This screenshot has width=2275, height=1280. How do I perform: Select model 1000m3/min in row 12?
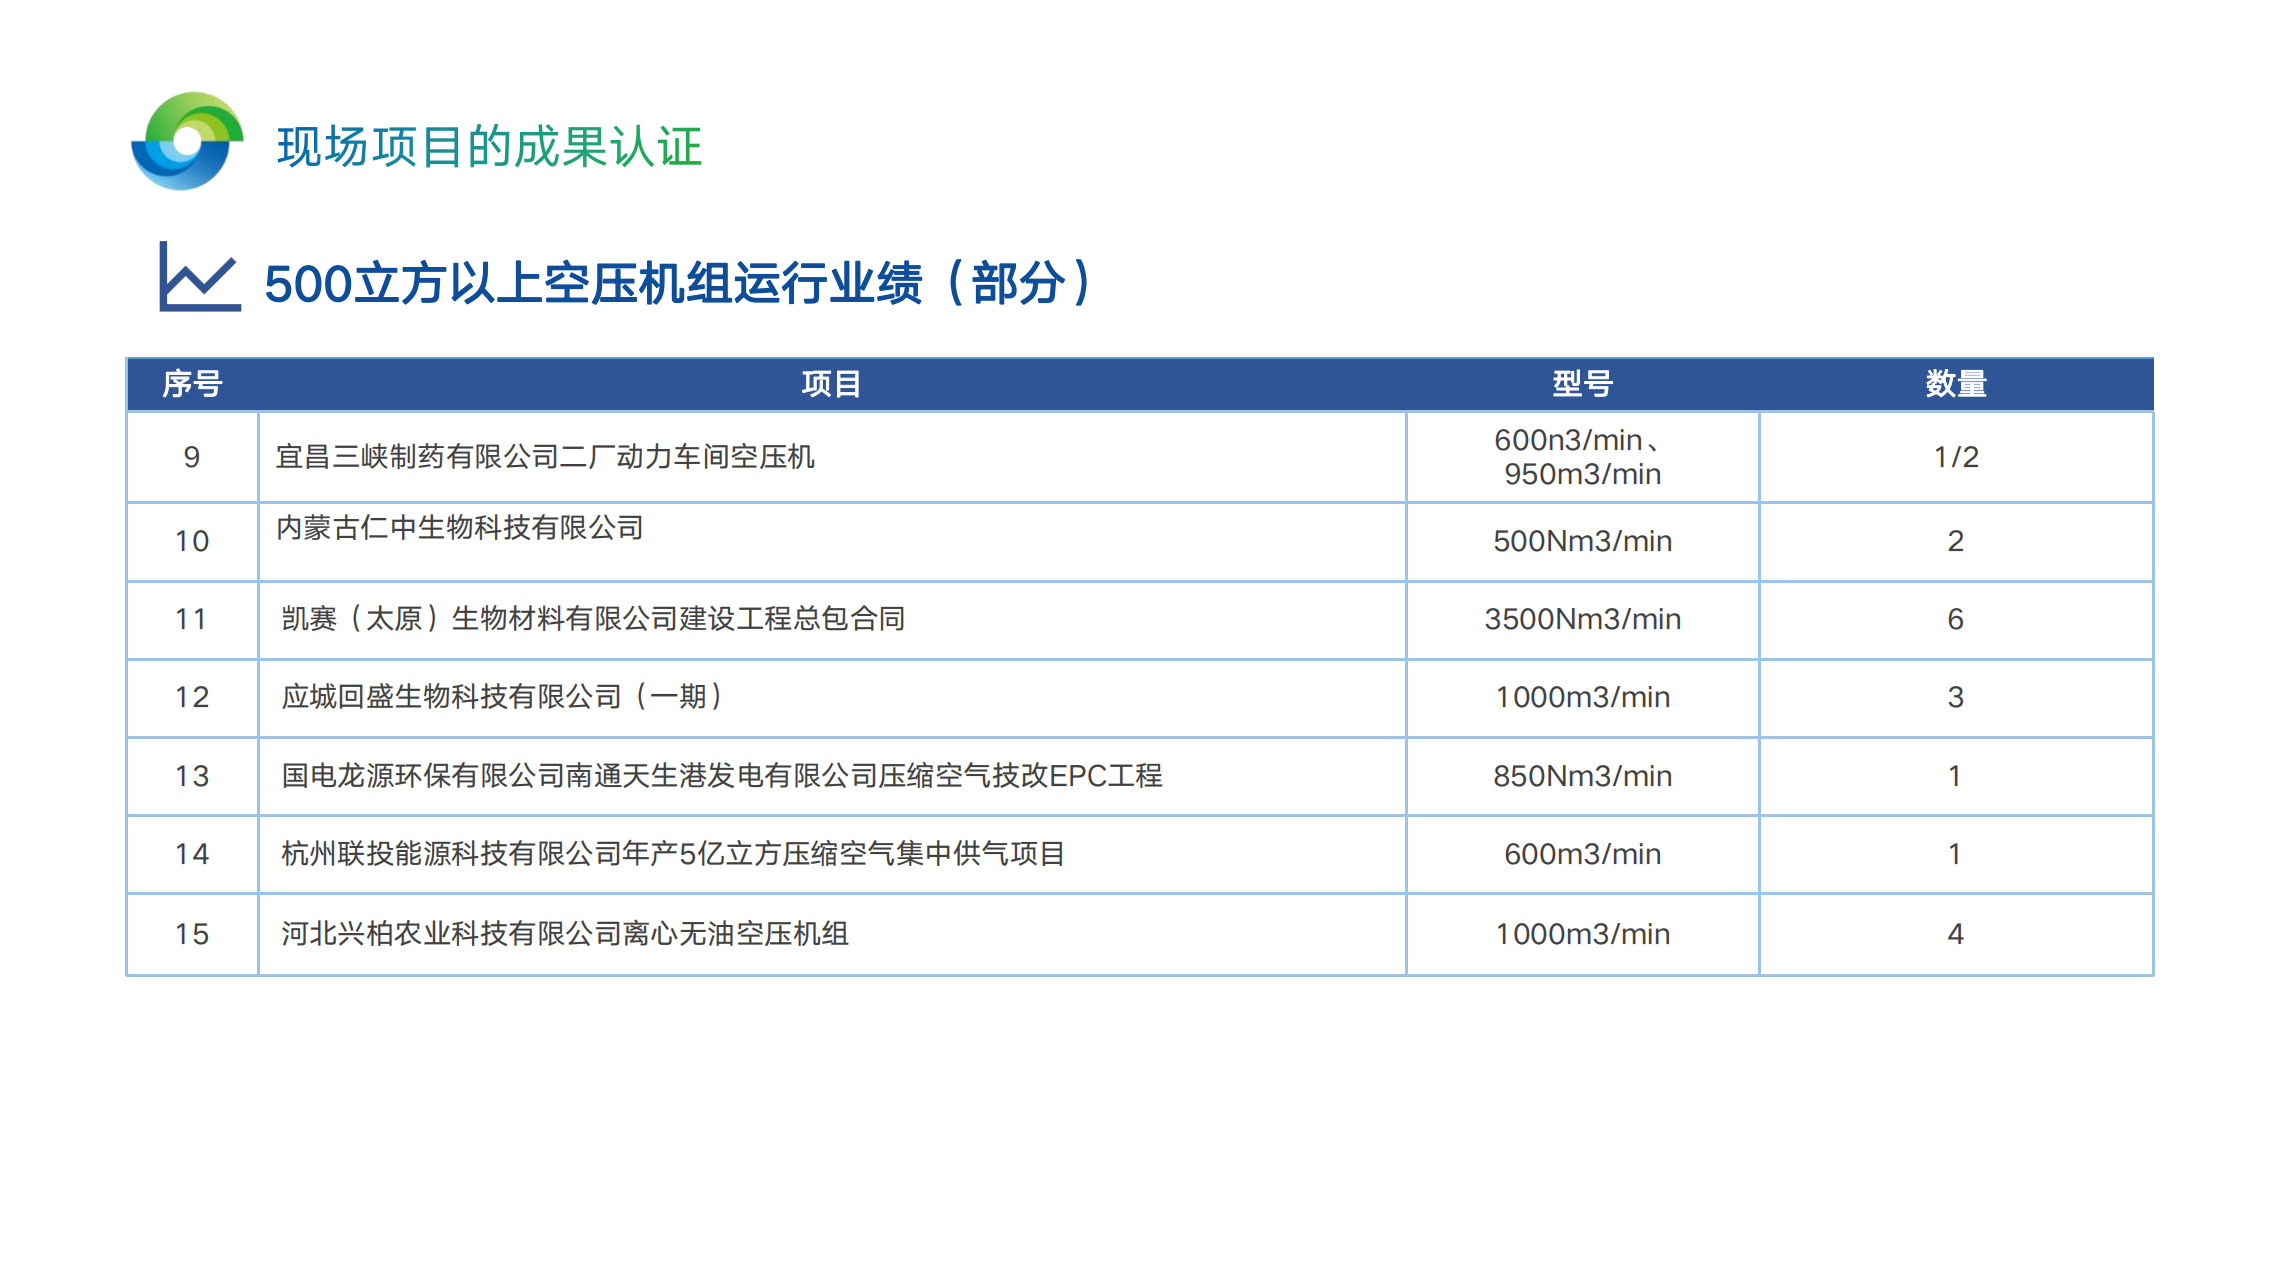1582,697
